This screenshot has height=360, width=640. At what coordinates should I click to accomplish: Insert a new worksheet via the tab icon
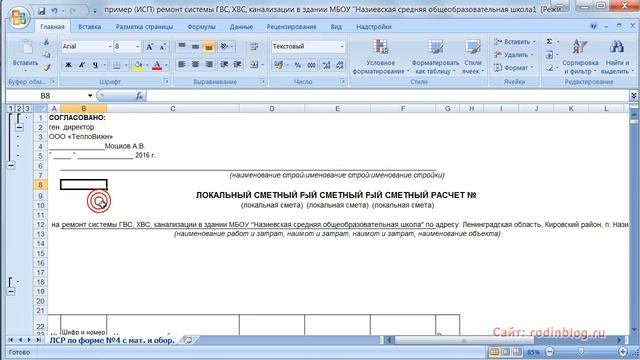pyautogui.click(x=187, y=340)
